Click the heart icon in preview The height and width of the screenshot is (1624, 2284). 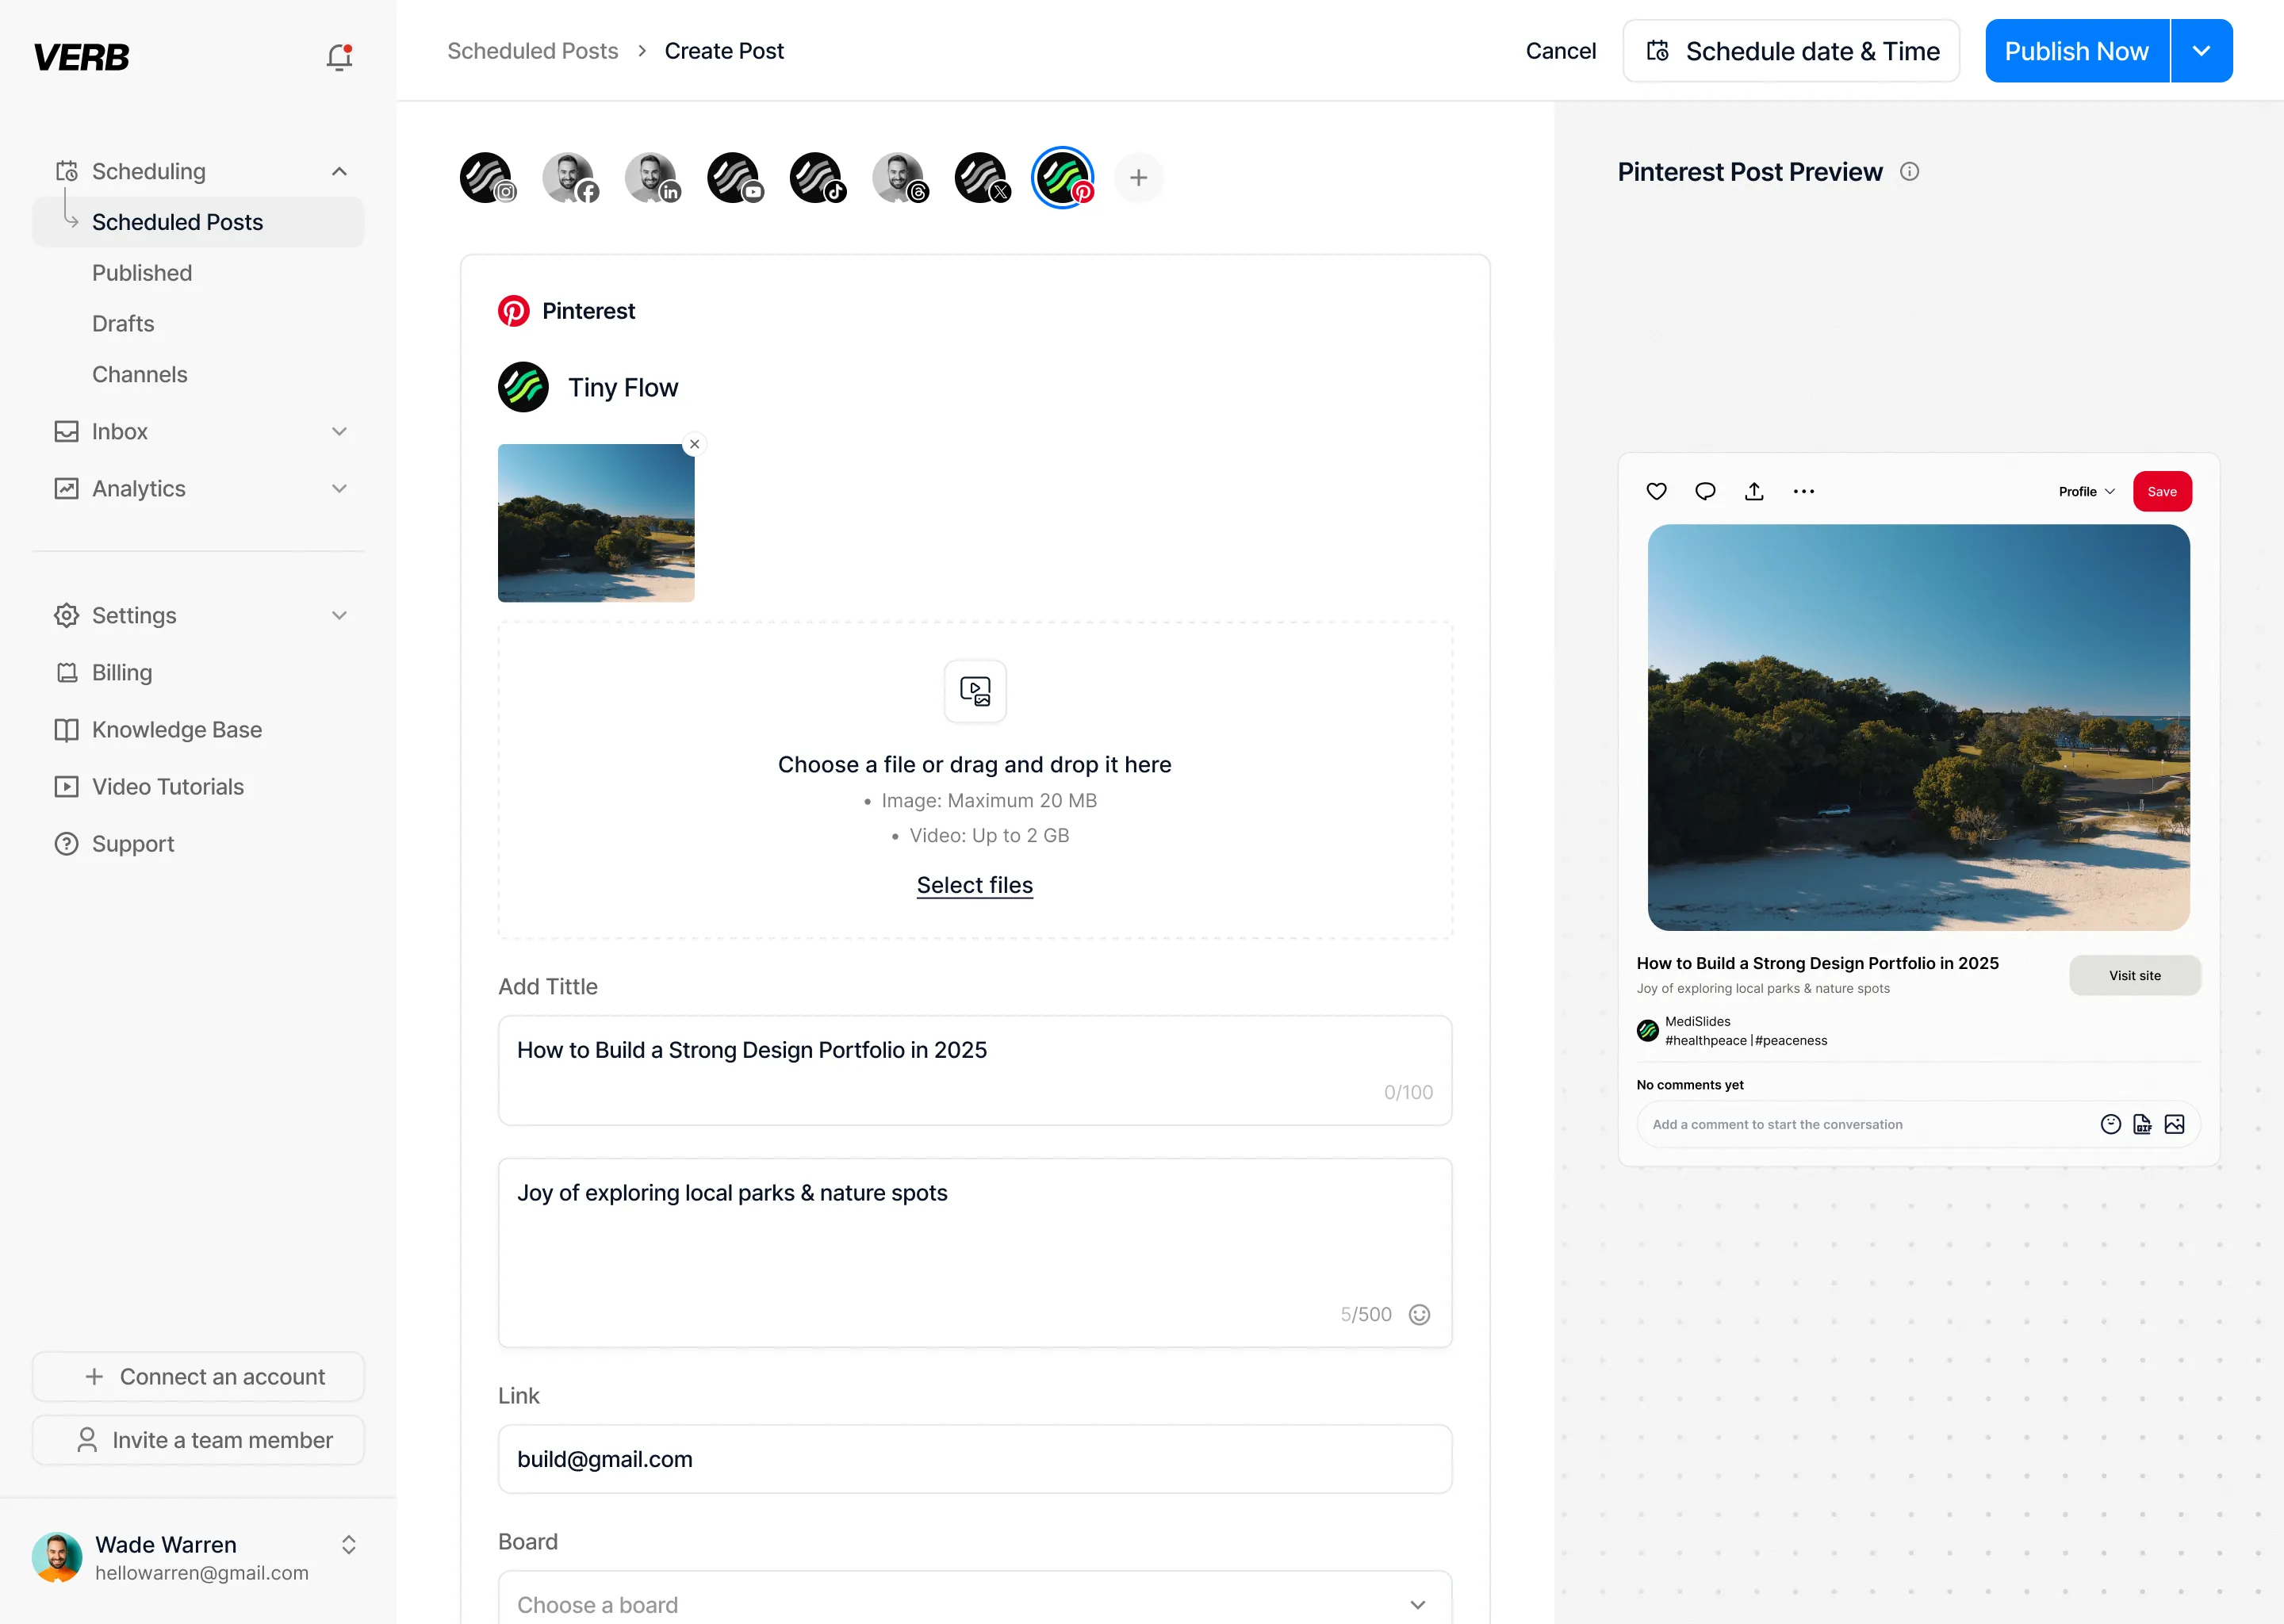[1656, 491]
